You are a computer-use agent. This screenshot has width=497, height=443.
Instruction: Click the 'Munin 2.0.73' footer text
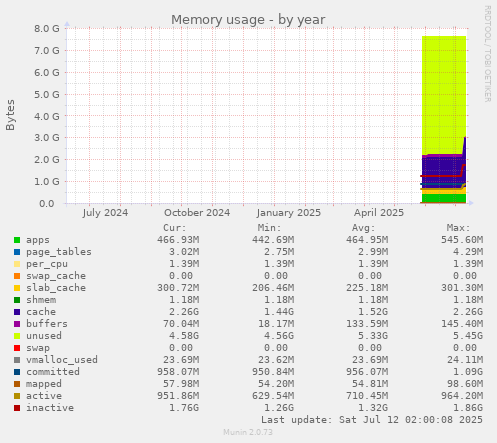point(248,432)
